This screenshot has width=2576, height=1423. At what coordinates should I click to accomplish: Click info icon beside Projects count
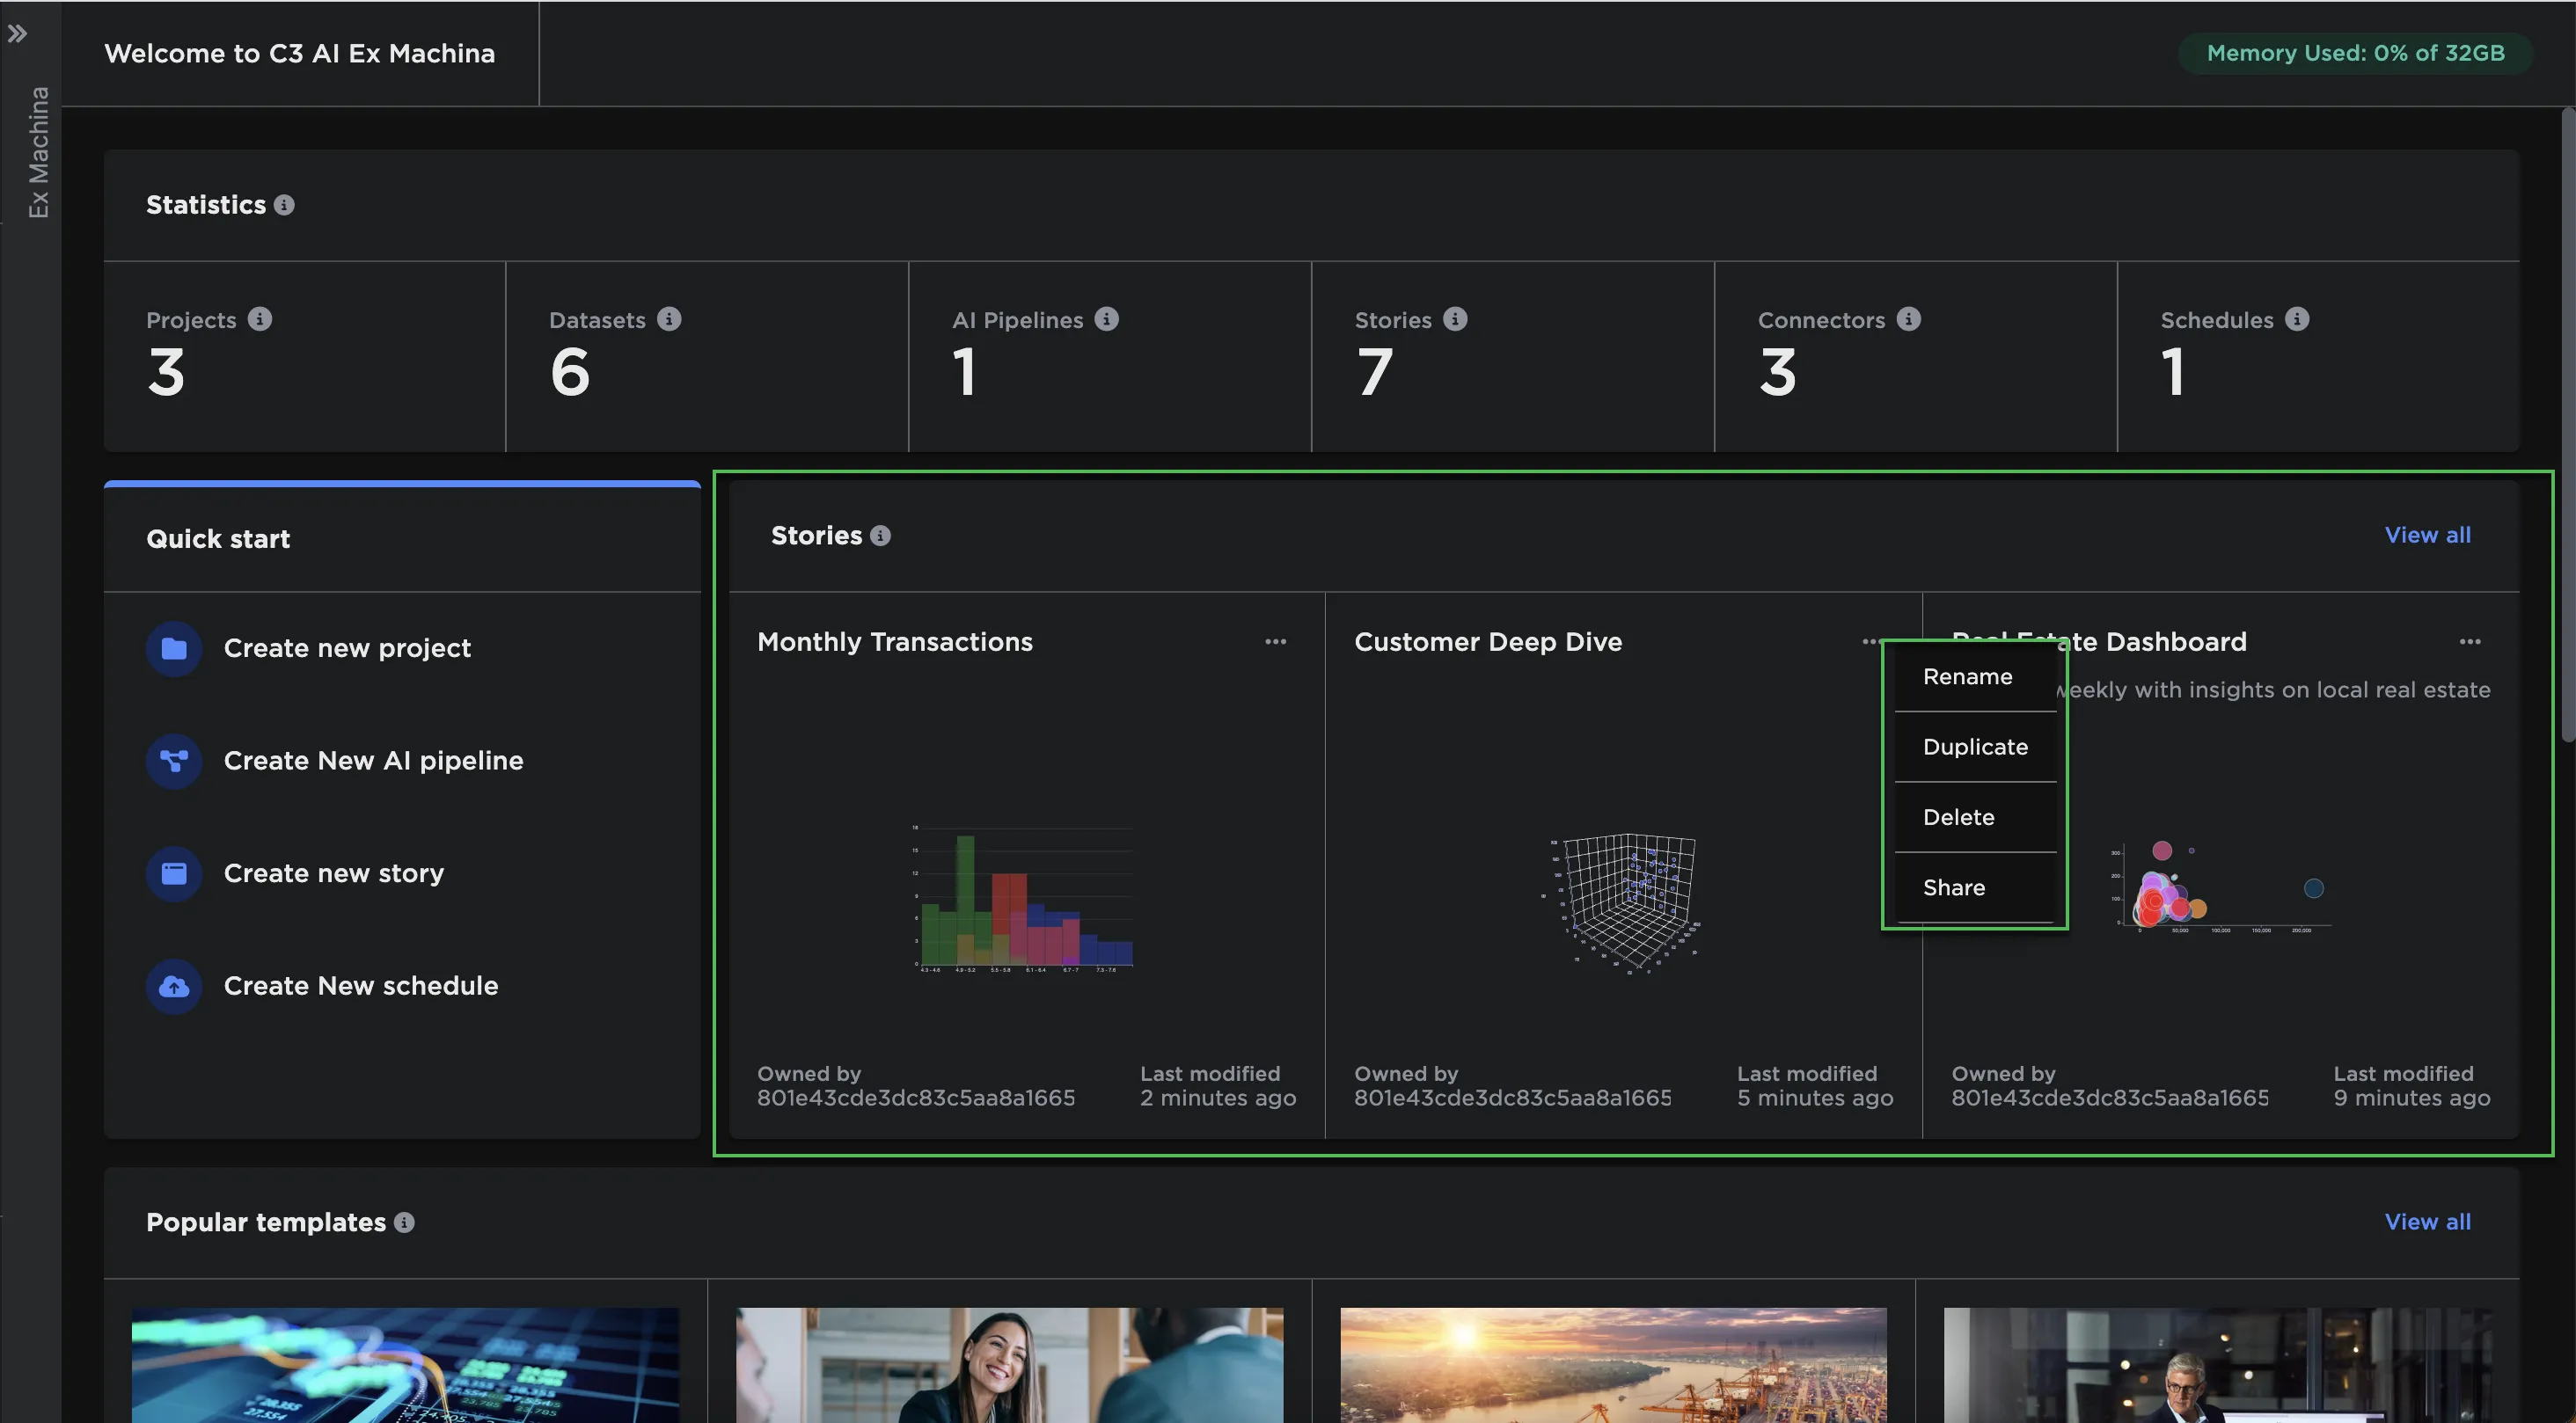(x=260, y=319)
